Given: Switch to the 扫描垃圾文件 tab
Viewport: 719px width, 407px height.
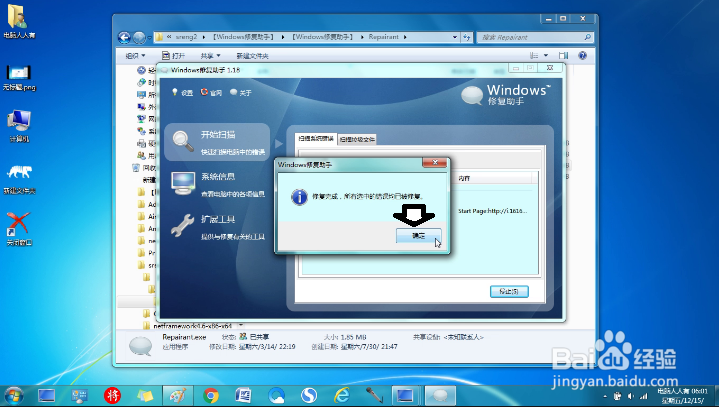Looking at the screenshot, I should pyautogui.click(x=357, y=139).
